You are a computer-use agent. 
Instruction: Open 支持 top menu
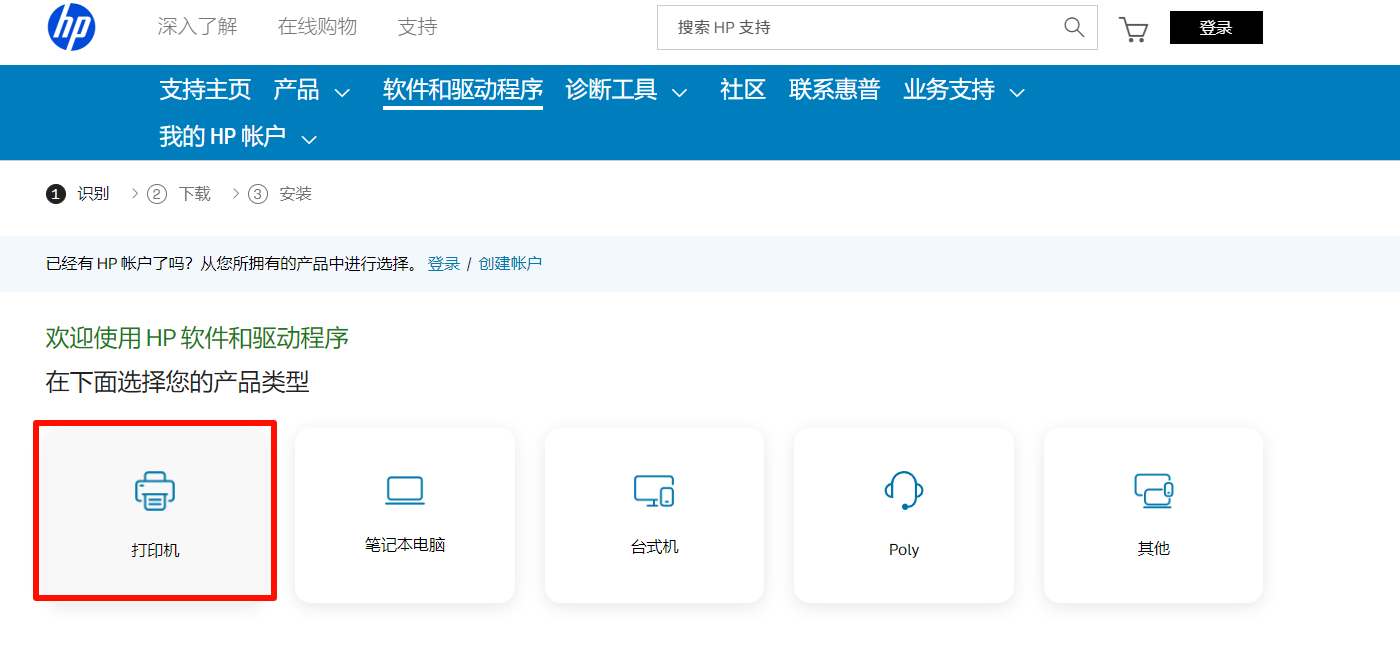pos(417,27)
